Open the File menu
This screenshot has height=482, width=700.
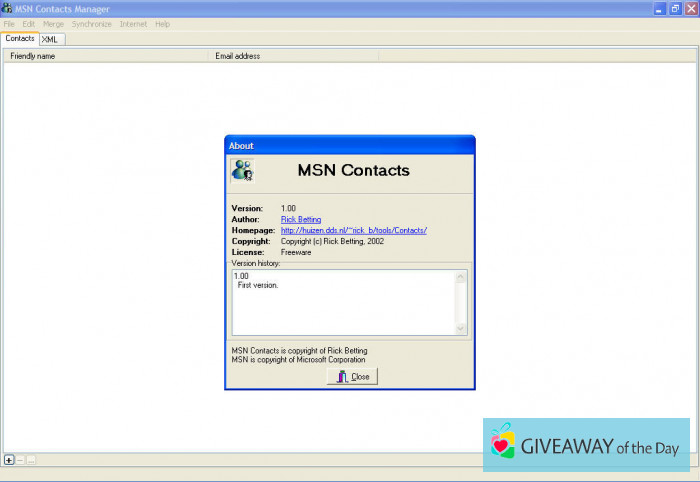coord(9,24)
